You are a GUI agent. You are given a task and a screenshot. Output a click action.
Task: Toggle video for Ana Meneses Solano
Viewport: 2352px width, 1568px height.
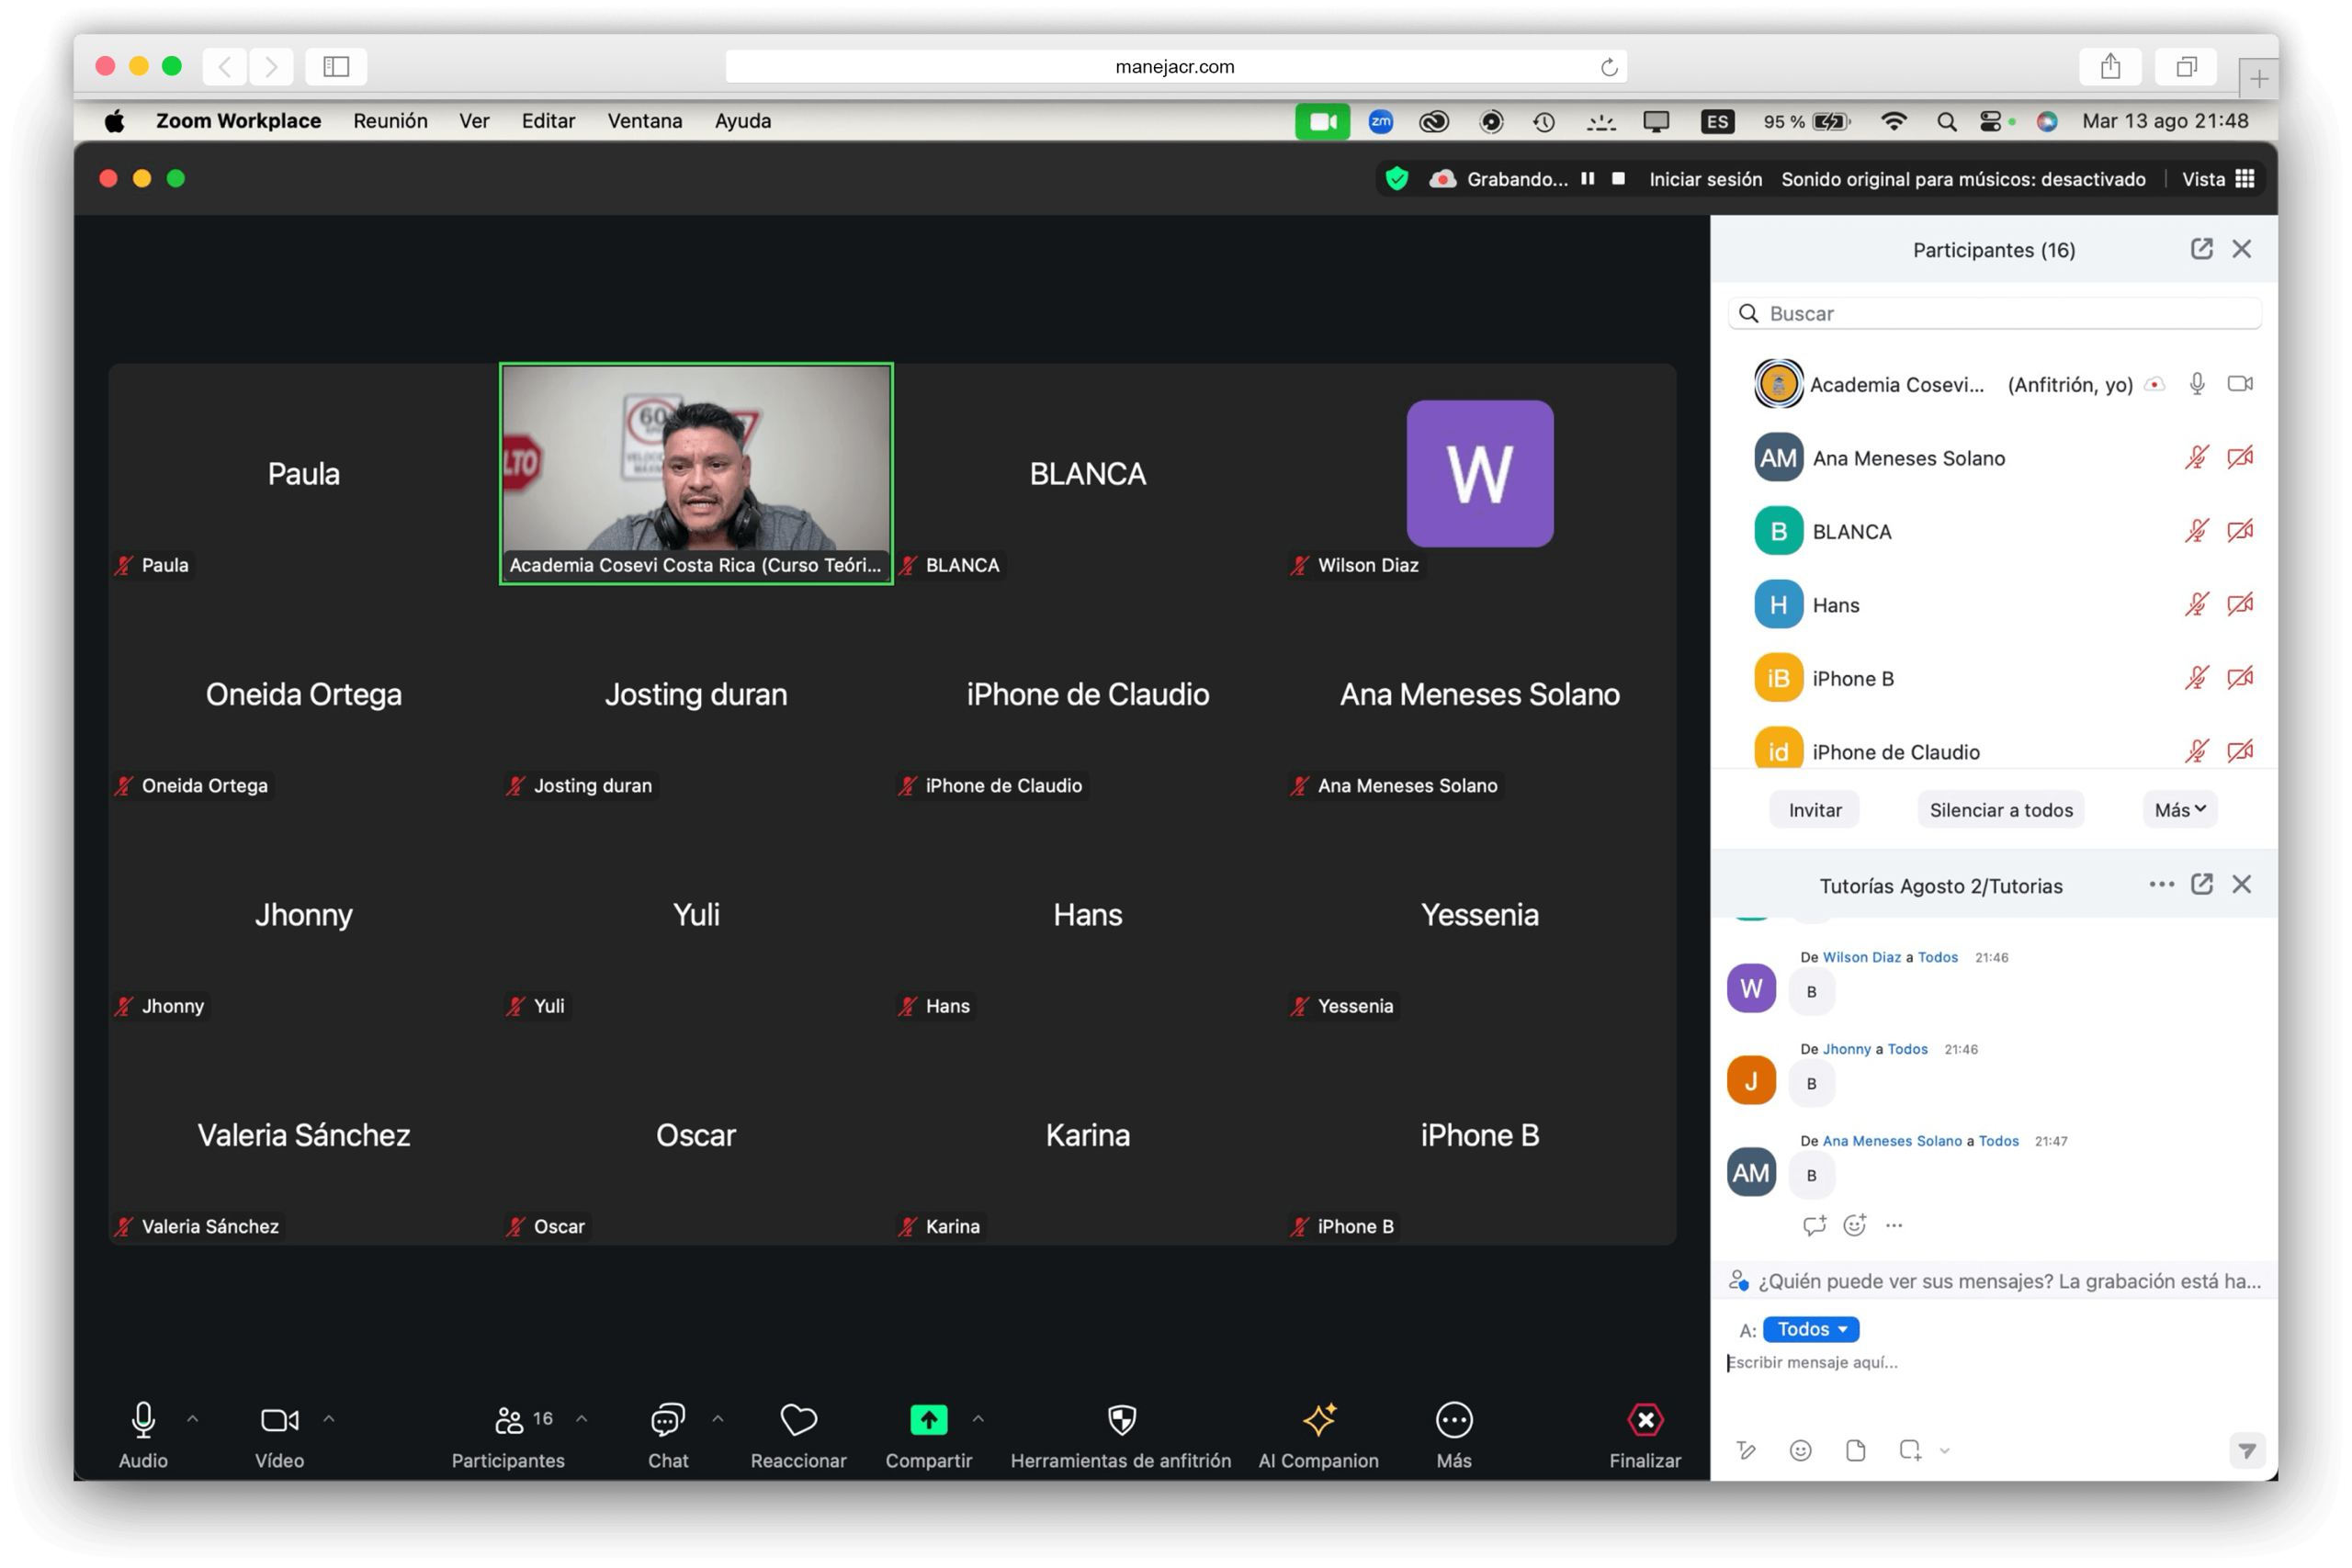click(x=2240, y=458)
